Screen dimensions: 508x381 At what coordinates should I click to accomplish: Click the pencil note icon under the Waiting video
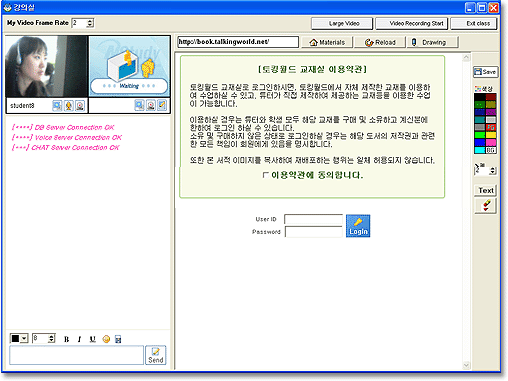tap(162, 105)
